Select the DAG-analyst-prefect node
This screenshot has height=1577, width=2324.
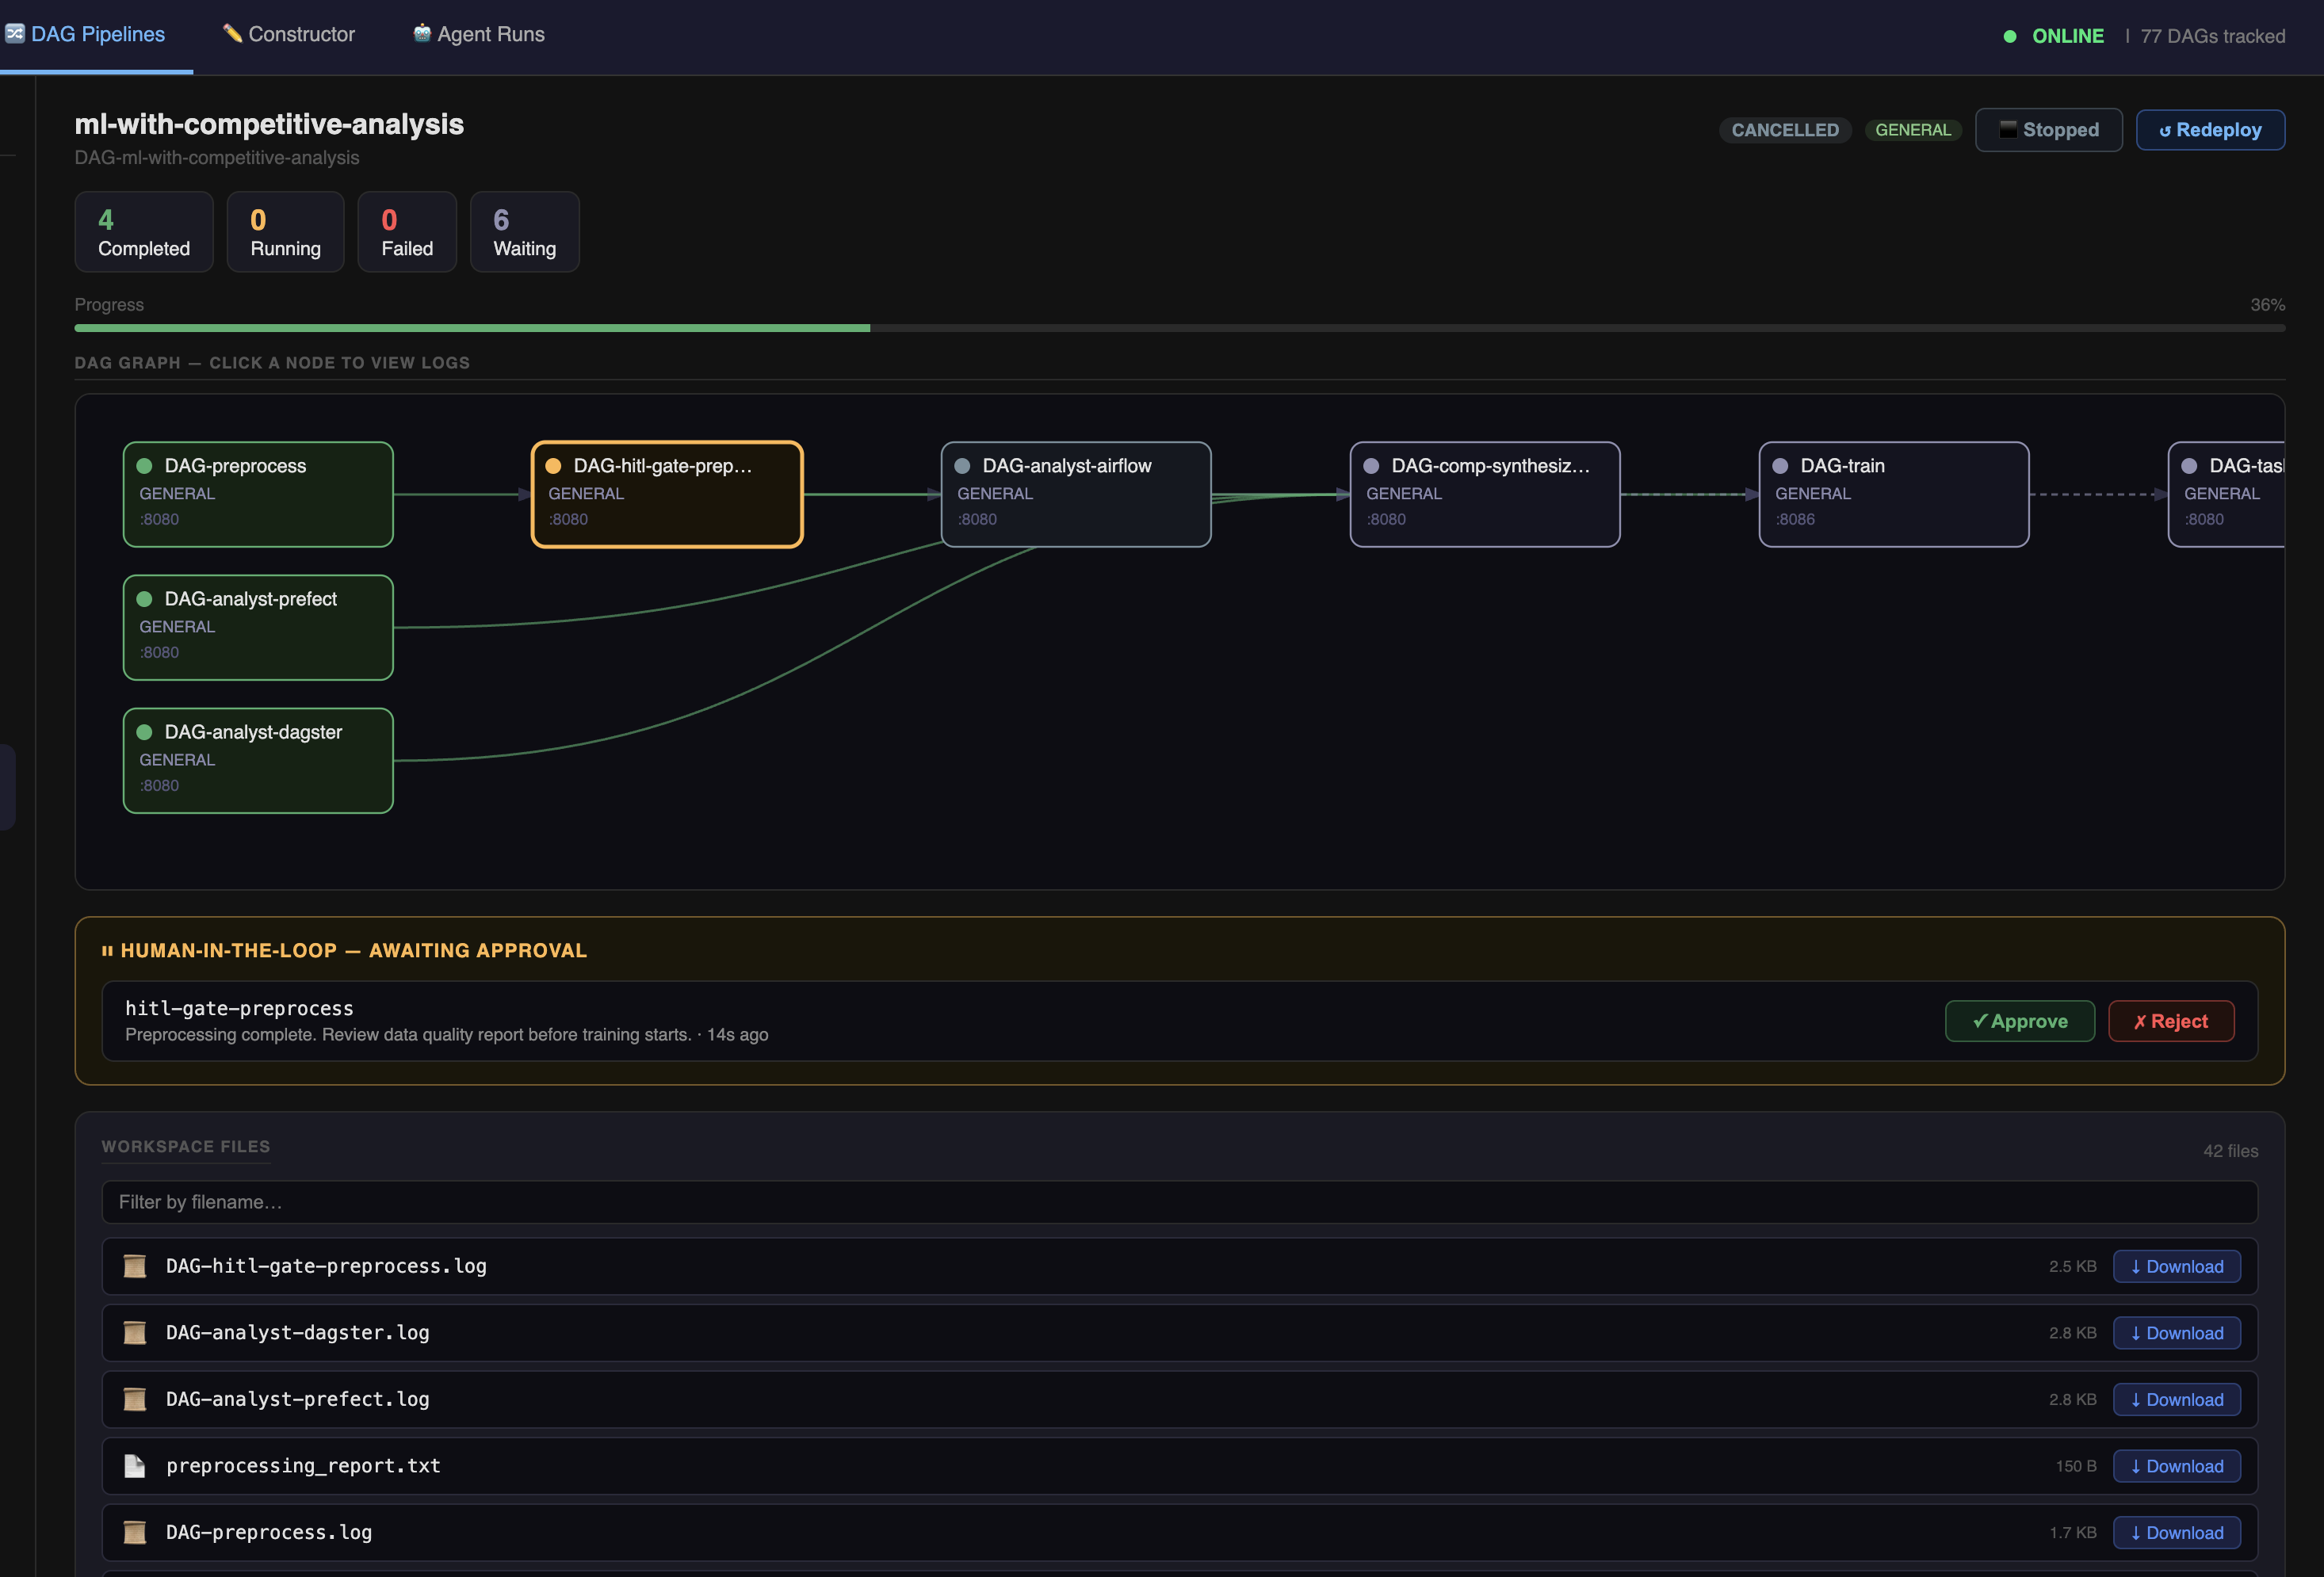point(258,627)
